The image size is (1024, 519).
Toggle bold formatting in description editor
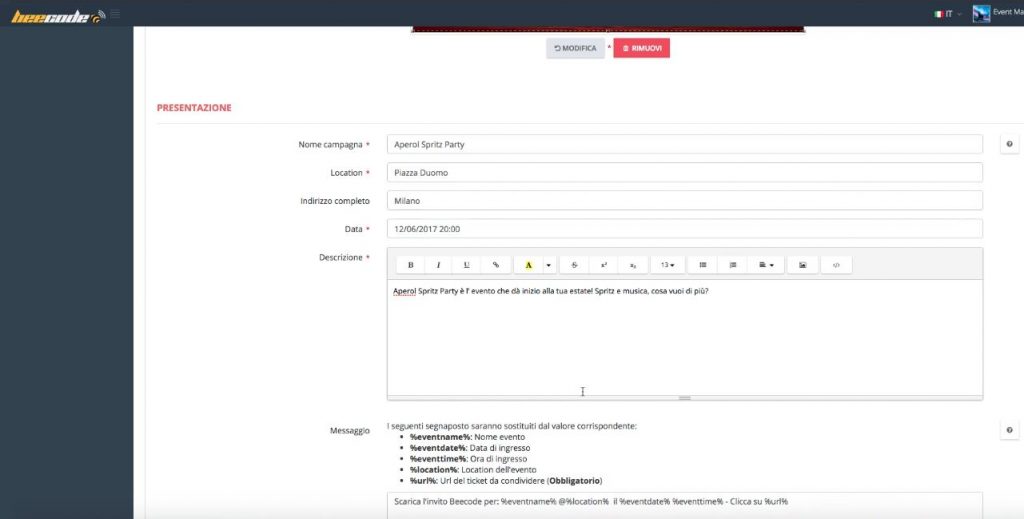410,264
